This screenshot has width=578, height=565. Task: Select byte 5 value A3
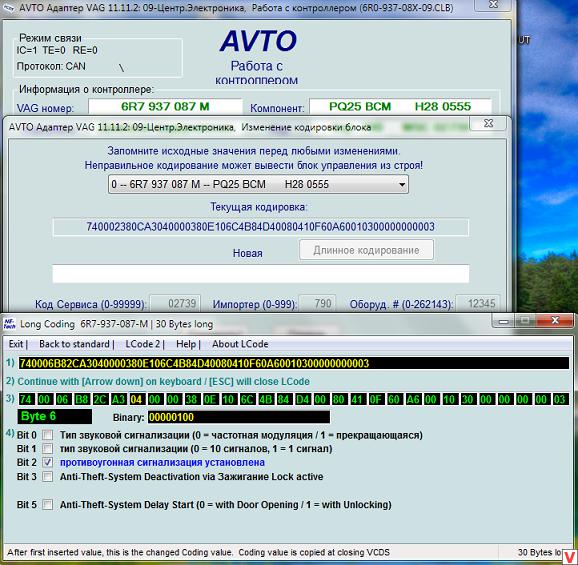(118, 399)
